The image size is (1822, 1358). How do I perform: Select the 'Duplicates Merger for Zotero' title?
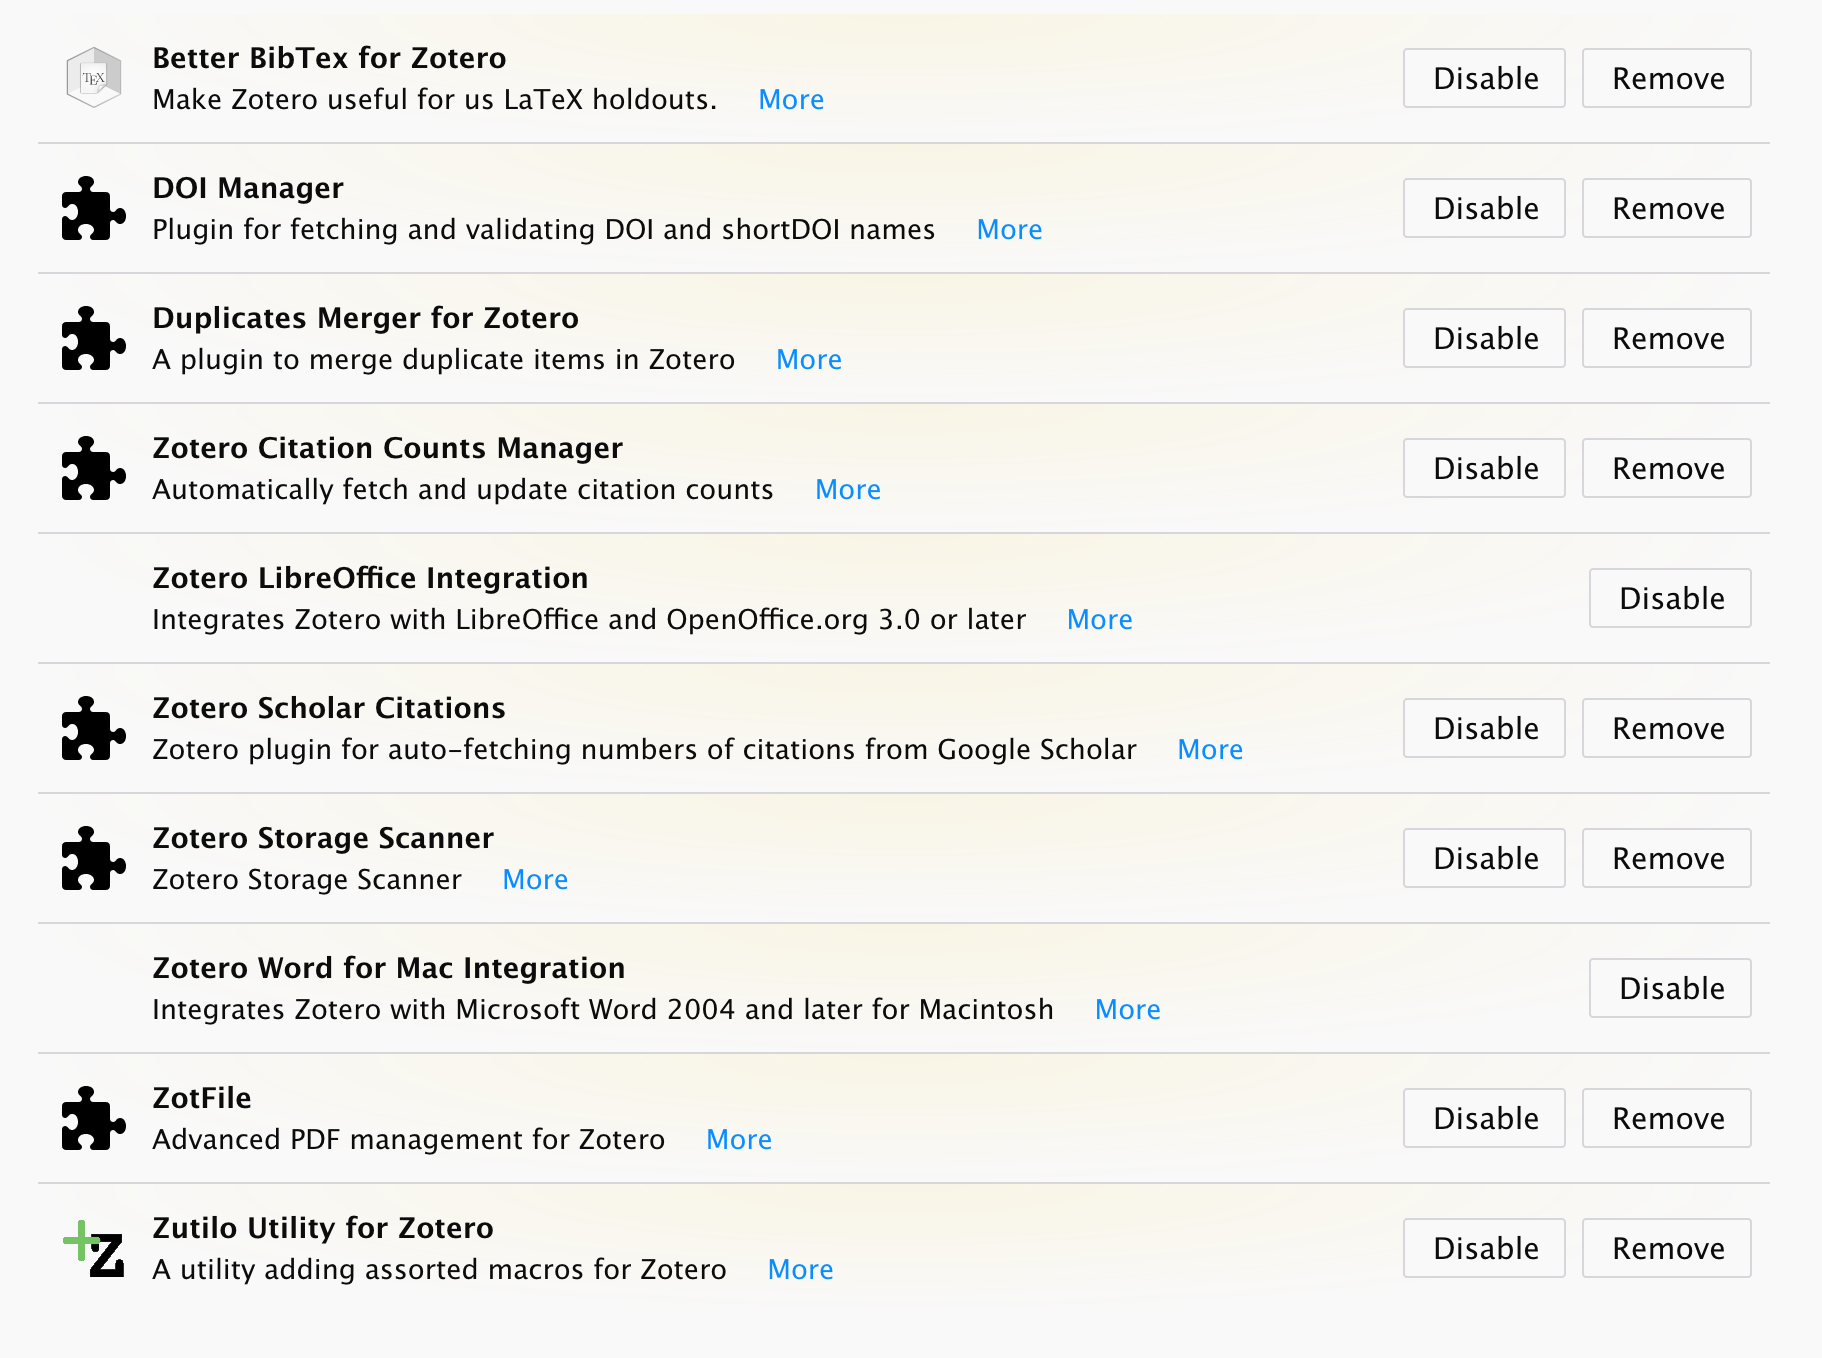[365, 318]
